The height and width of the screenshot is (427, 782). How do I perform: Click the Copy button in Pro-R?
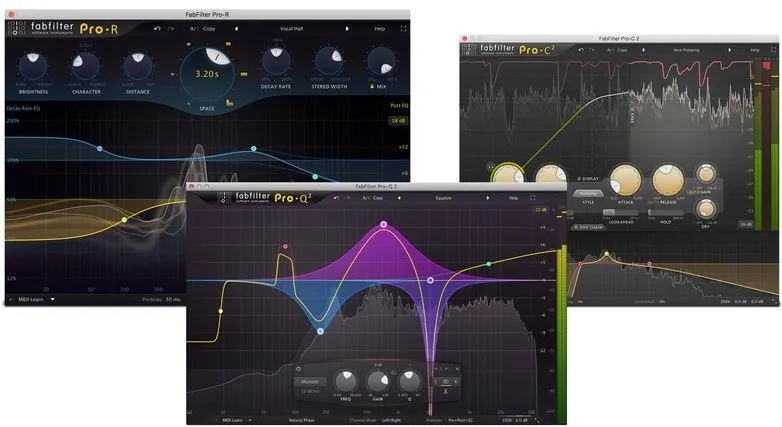209,29
